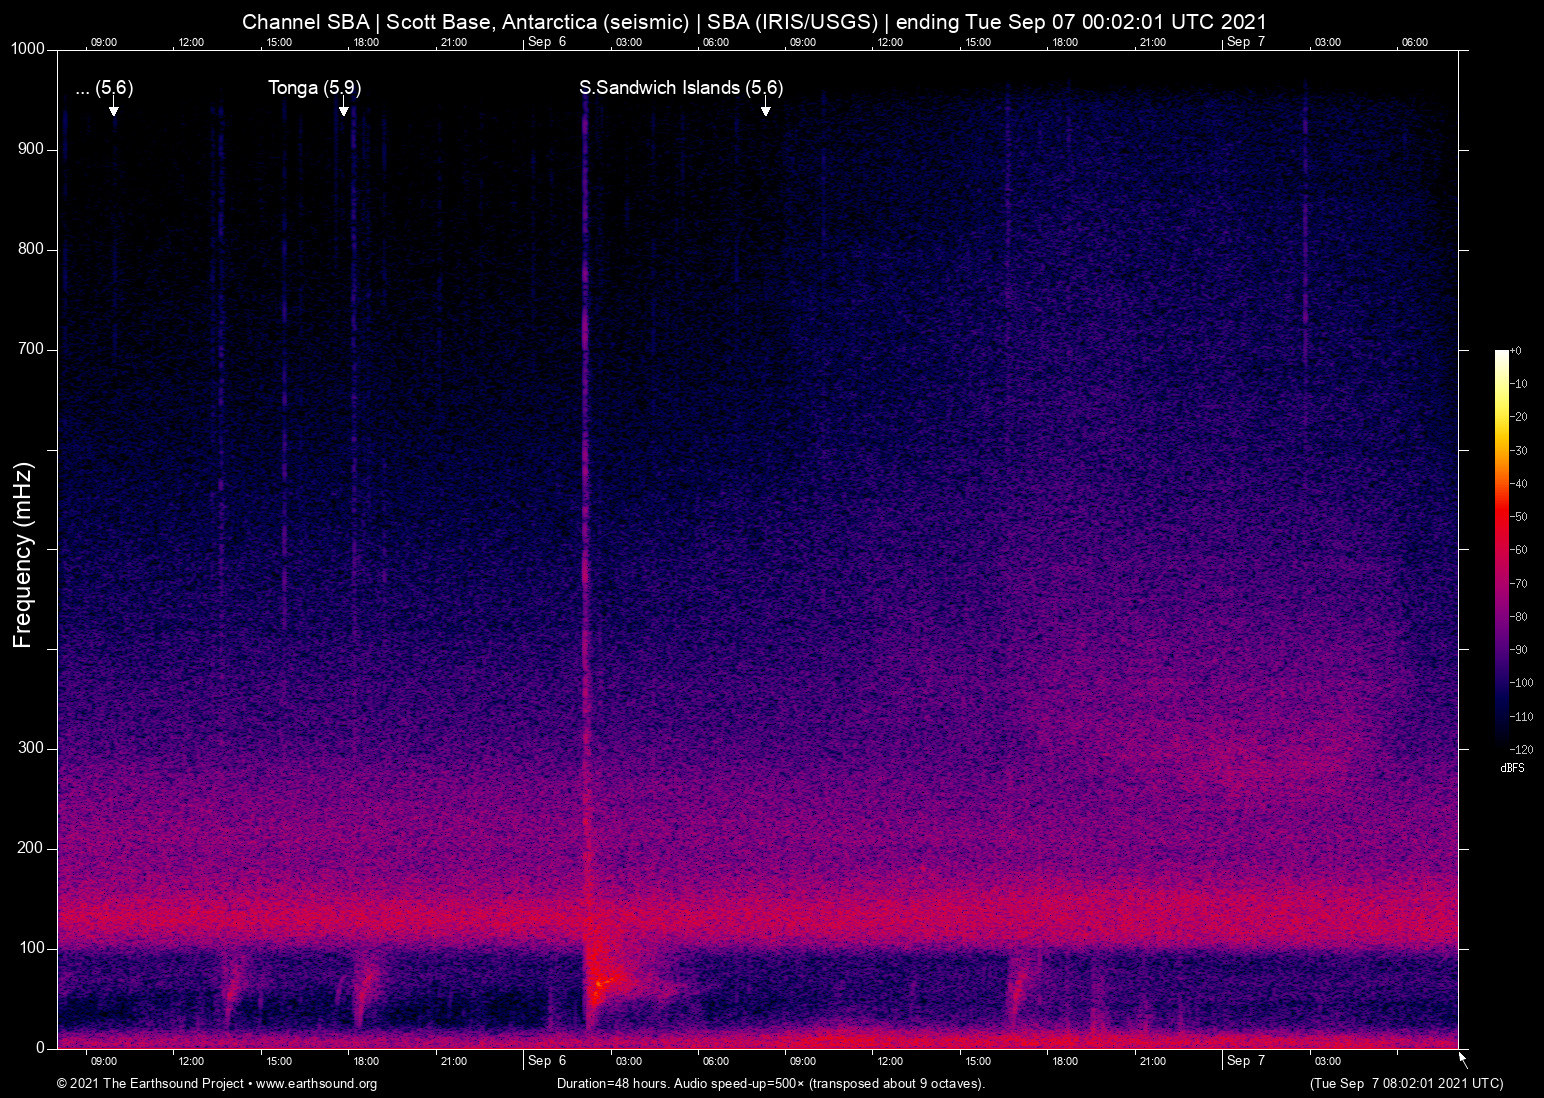This screenshot has height=1098, width=1544.
Task: Click the 09:00 tick on the bottom timeline
Action: point(103,1061)
